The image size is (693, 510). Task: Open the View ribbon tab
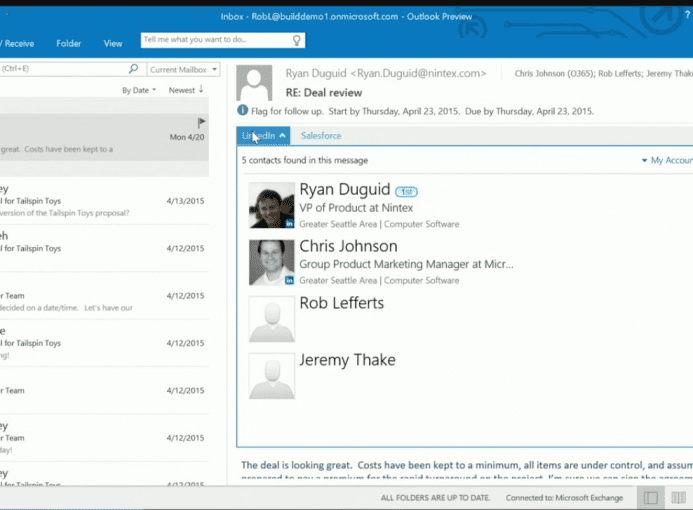point(113,43)
